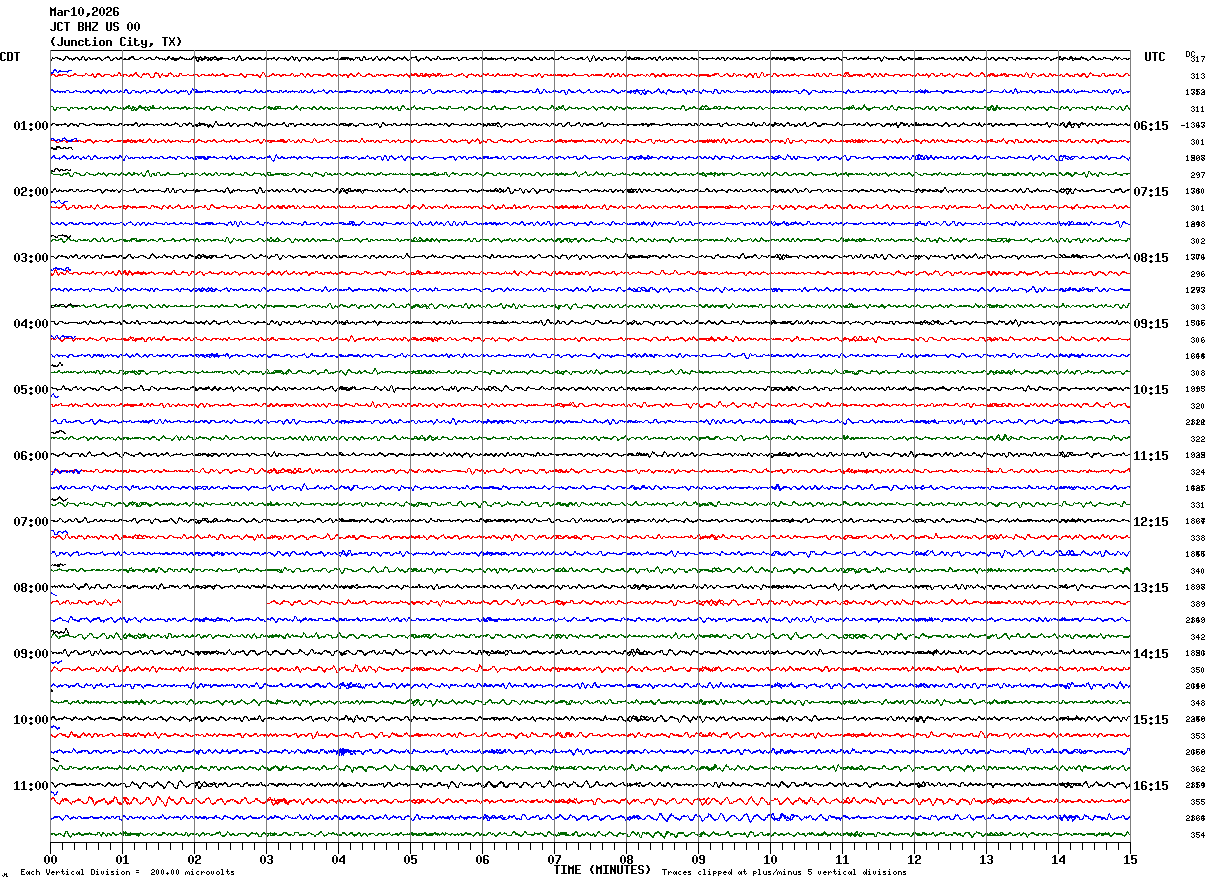
Task: Select the 06:15 UTC row label
Action: click(1151, 126)
